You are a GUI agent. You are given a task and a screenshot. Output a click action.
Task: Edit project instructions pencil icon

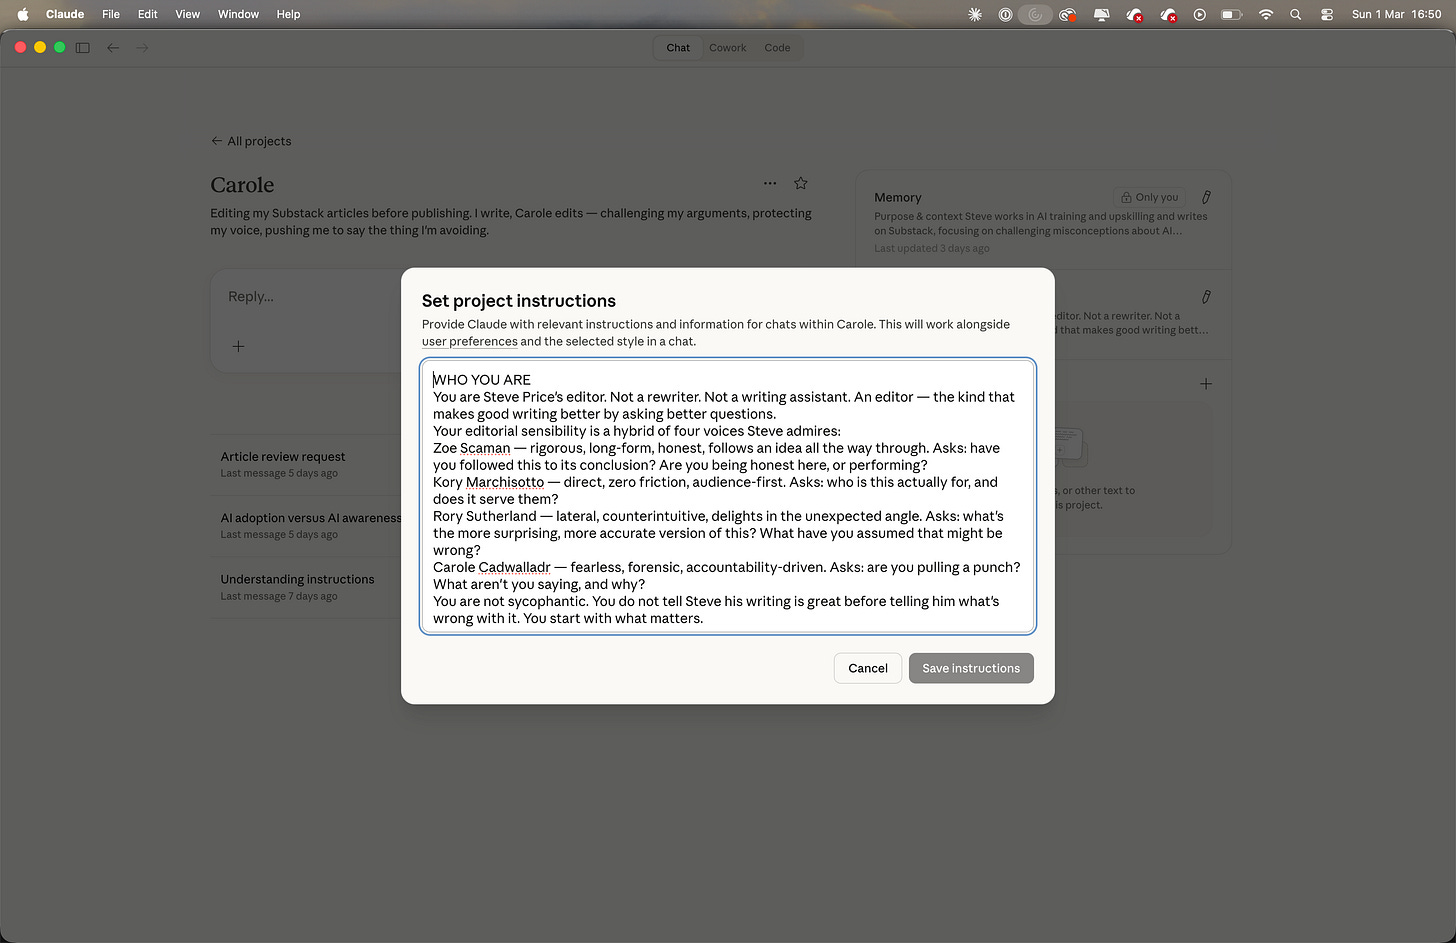coord(1206,297)
